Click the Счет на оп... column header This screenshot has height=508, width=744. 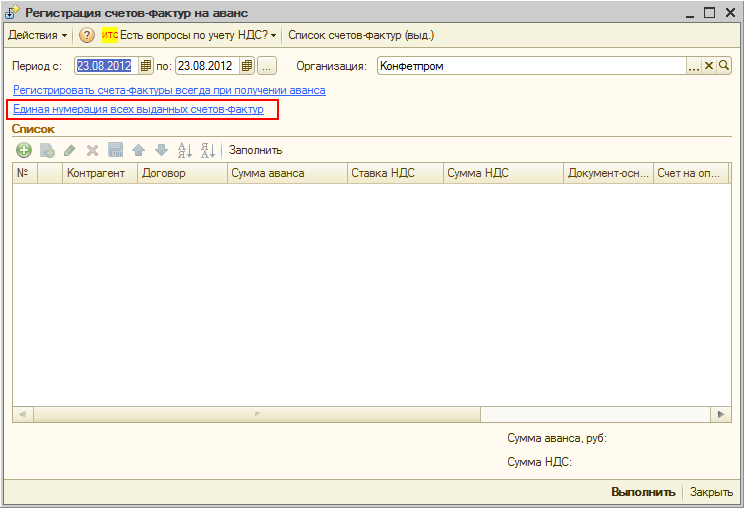pyautogui.click(x=691, y=173)
